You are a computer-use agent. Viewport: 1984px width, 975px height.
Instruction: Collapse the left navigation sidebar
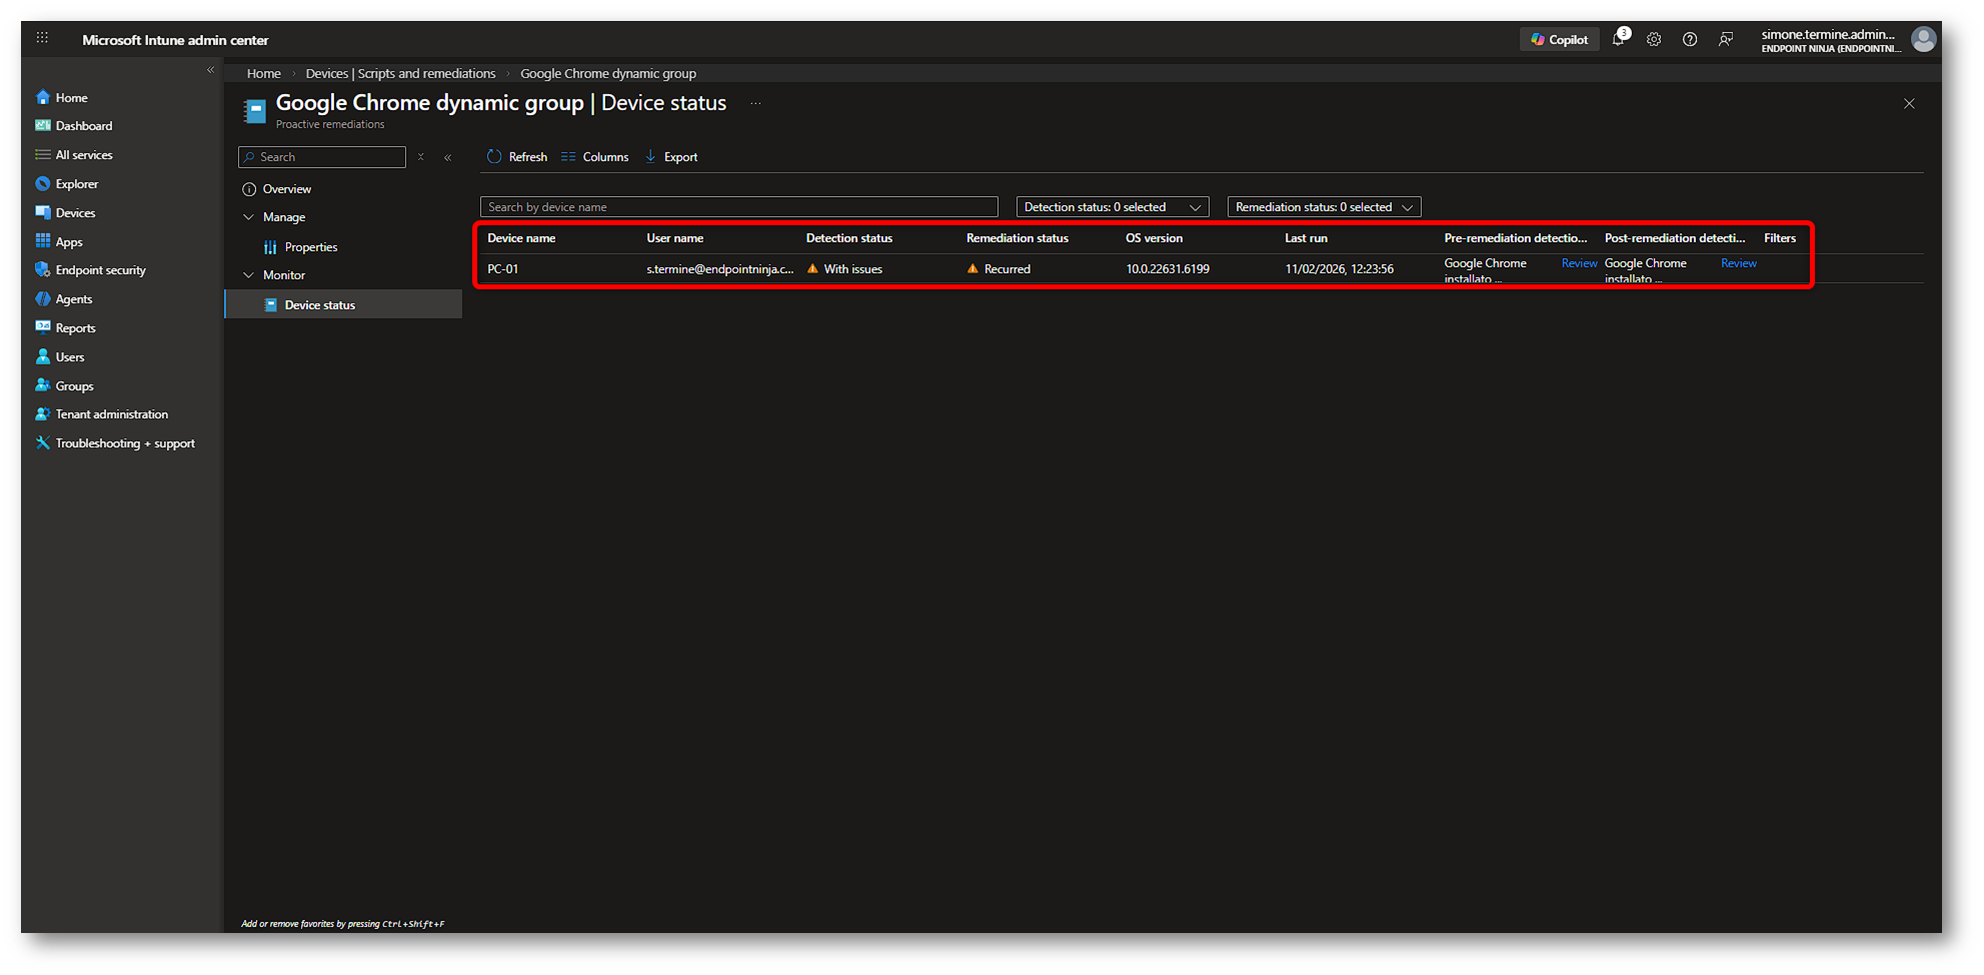pos(210,70)
